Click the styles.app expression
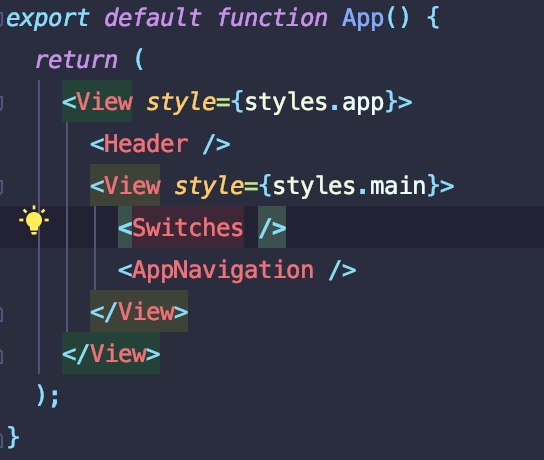544x460 pixels. click(314, 102)
